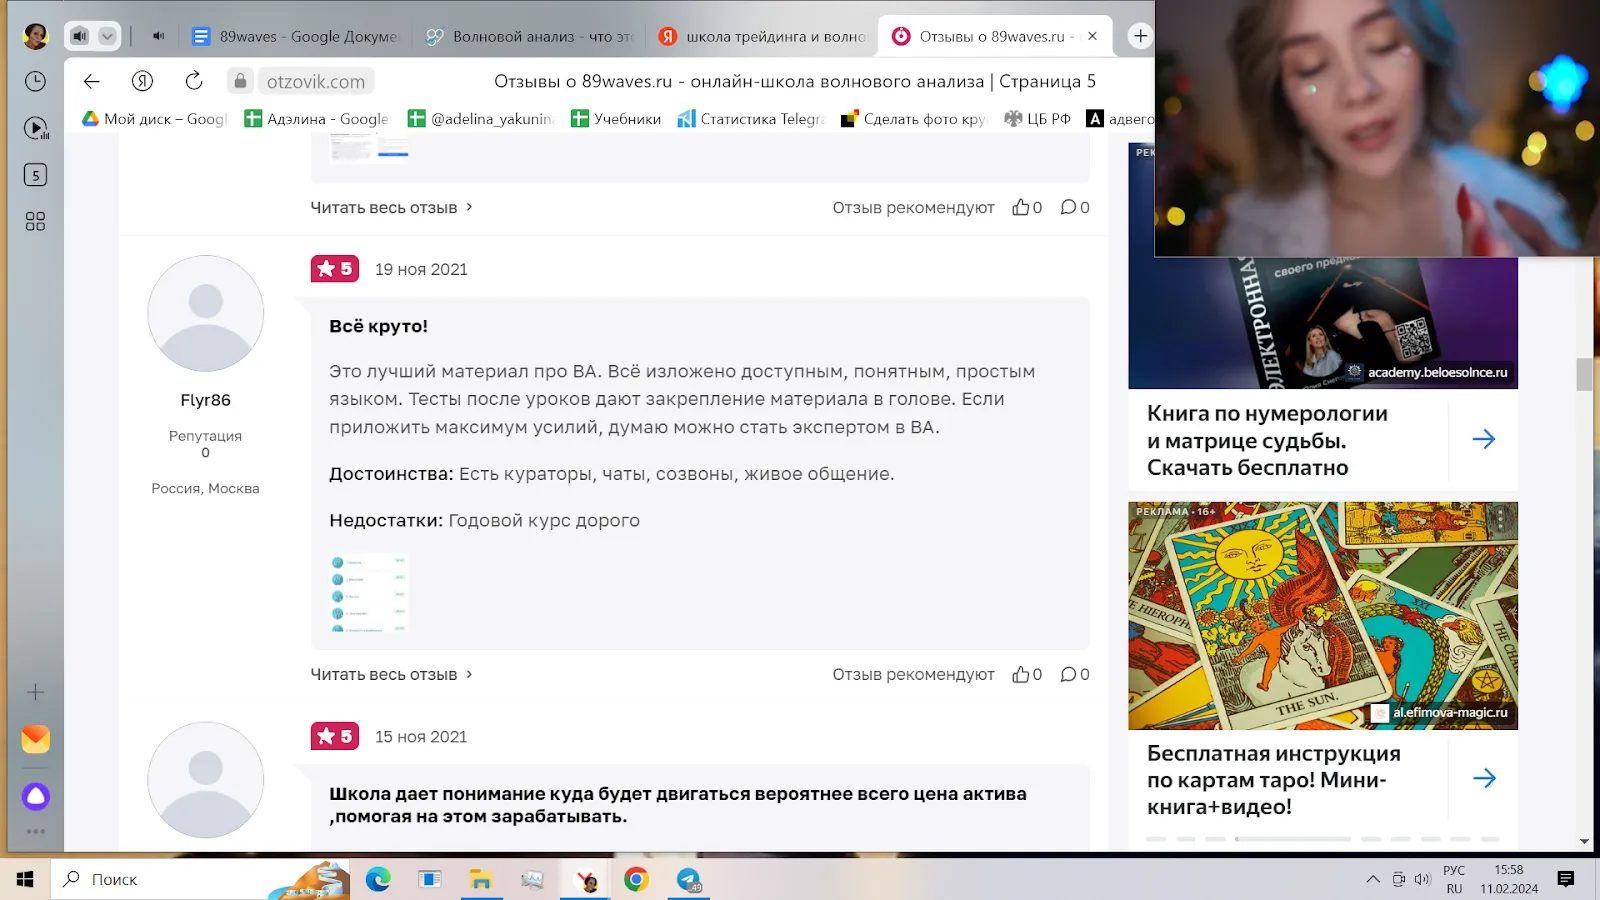Open screenshot thumbnail in Flyr86 review
The image size is (1600, 900).
pyautogui.click(x=369, y=592)
